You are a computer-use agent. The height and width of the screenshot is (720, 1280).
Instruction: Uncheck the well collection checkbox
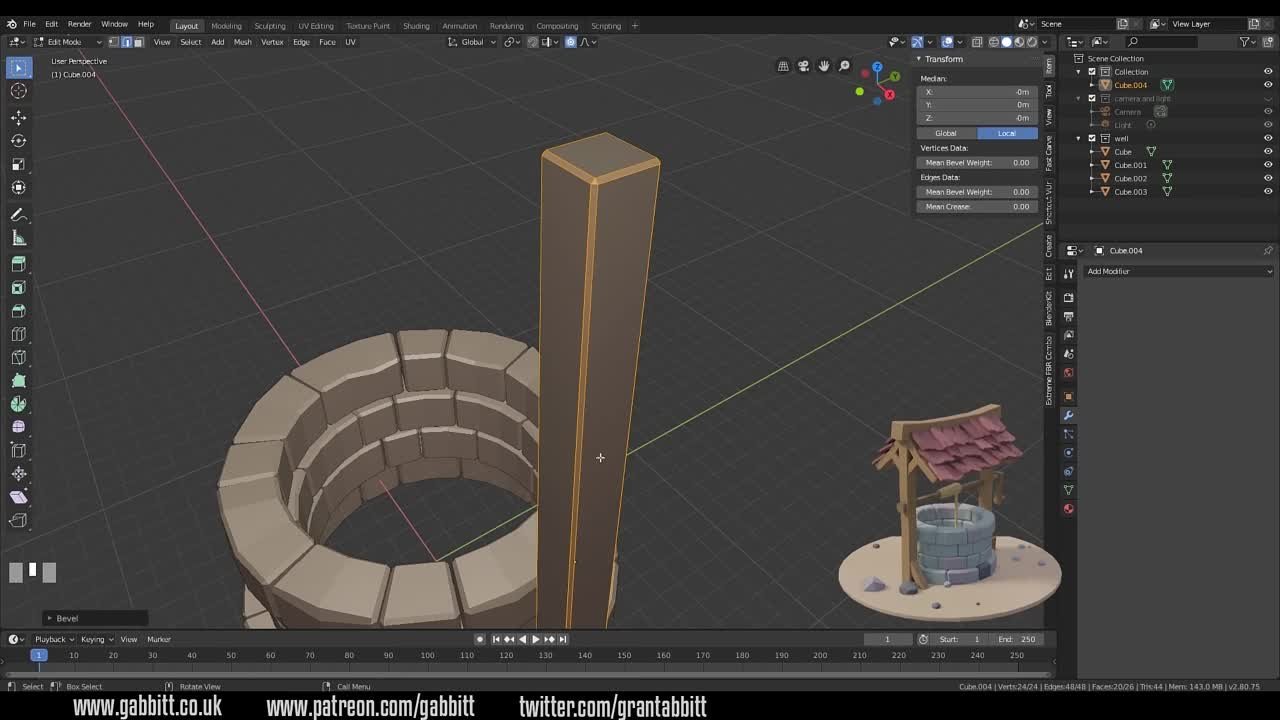[1092, 138]
